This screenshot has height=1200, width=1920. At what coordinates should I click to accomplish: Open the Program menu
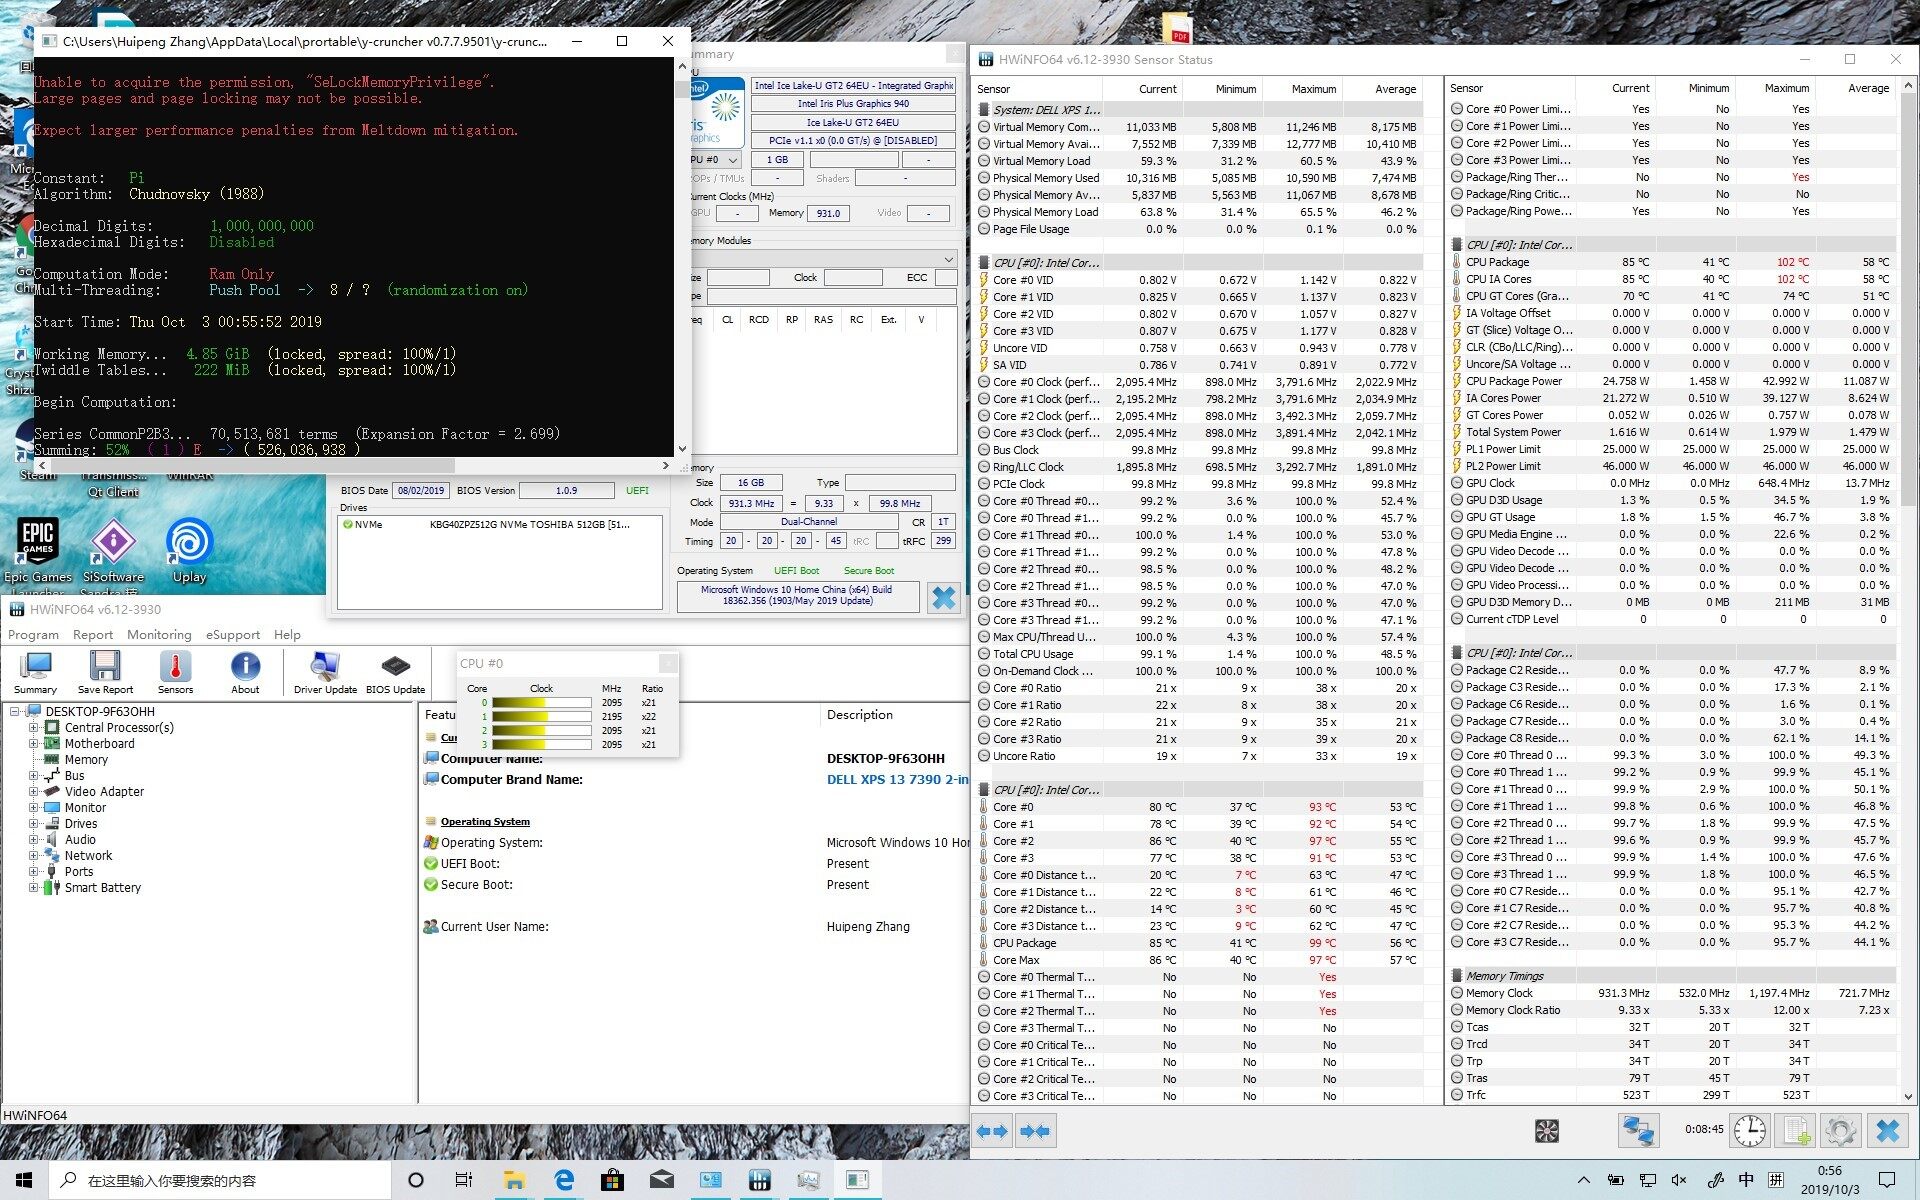tap(33, 635)
